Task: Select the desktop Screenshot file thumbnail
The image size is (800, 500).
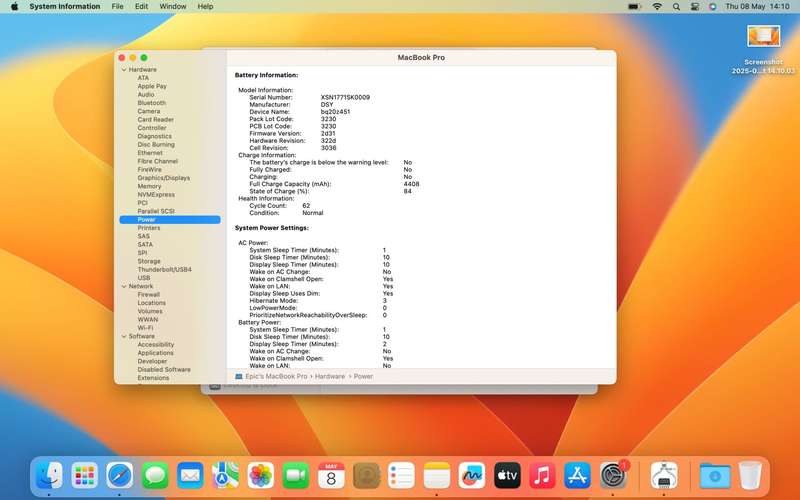Action: (763, 37)
